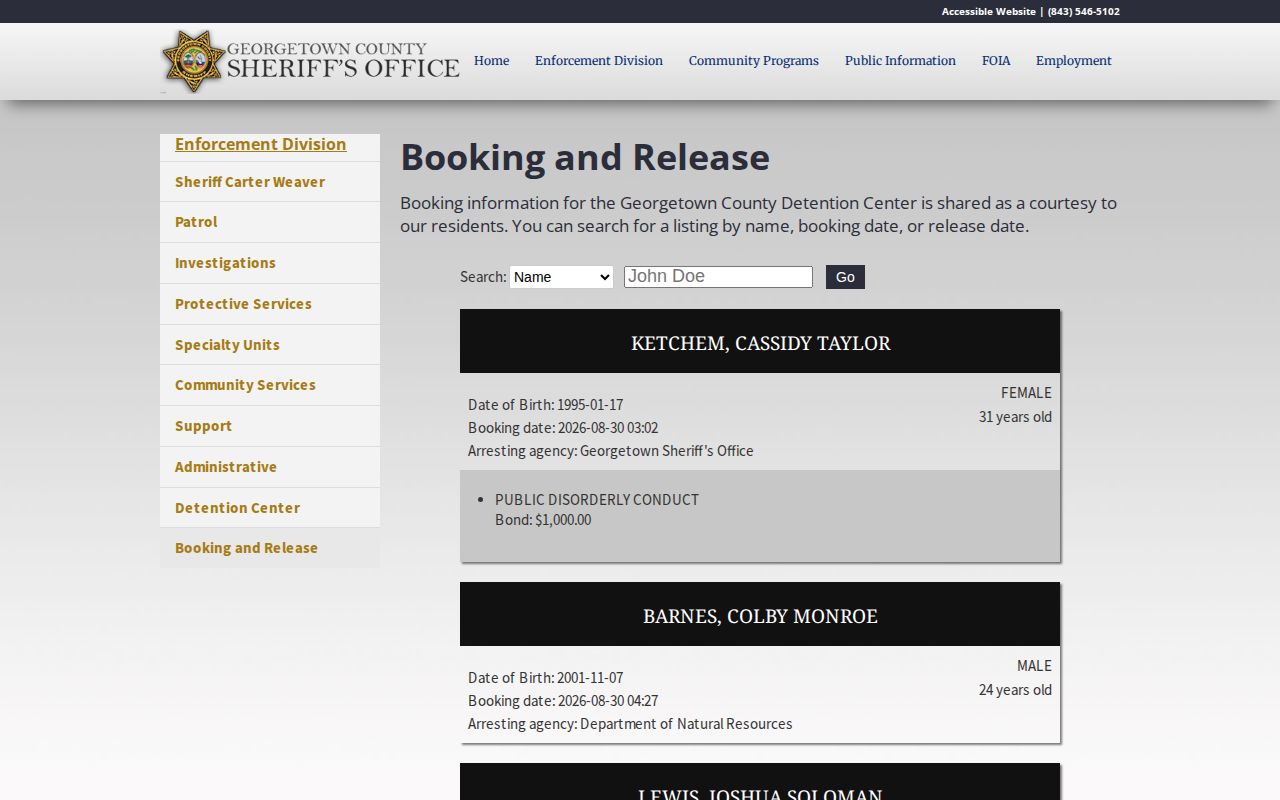The image size is (1280, 800).
Task: Focus the John Doe search field
Action: coord(718,277)
